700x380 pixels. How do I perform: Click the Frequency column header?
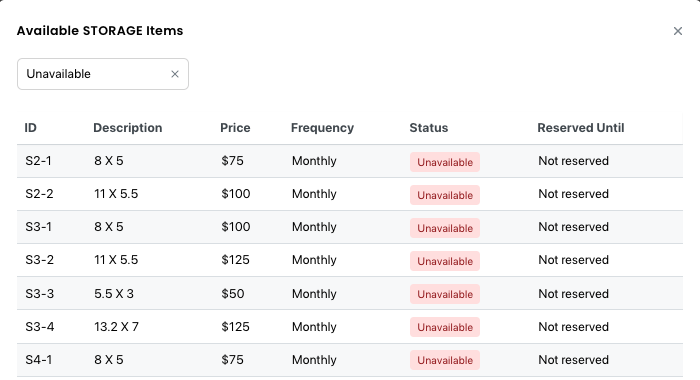(322, 128)
